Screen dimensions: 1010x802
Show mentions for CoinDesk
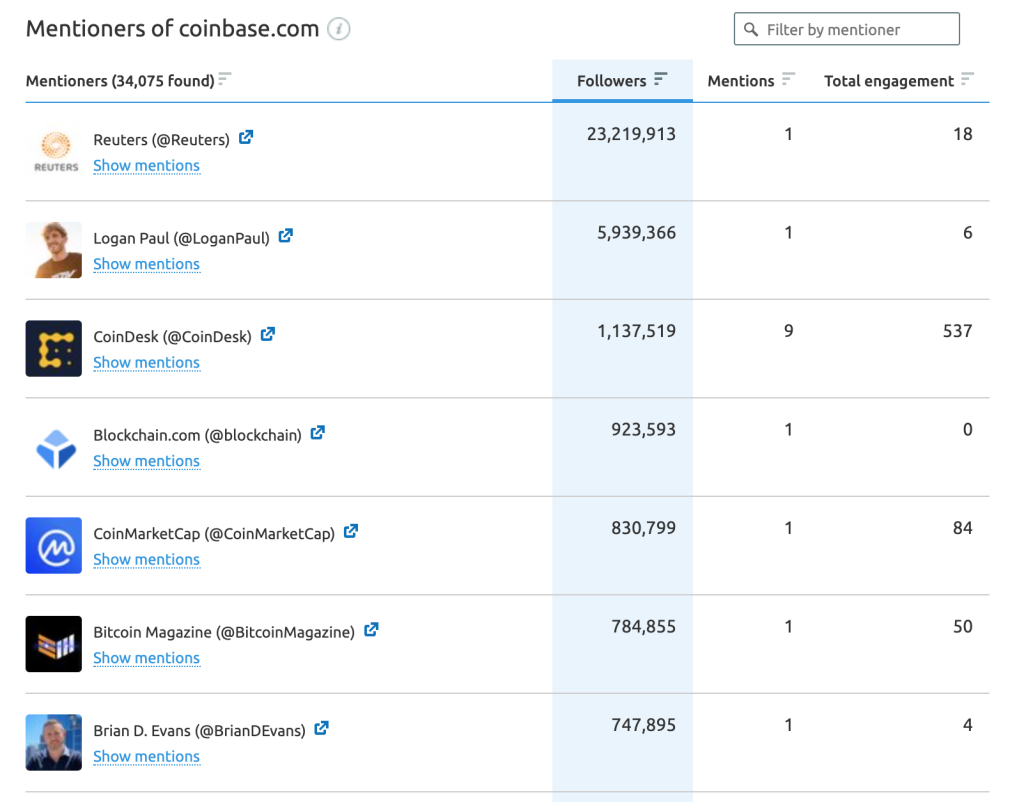[x=146, y=363]
